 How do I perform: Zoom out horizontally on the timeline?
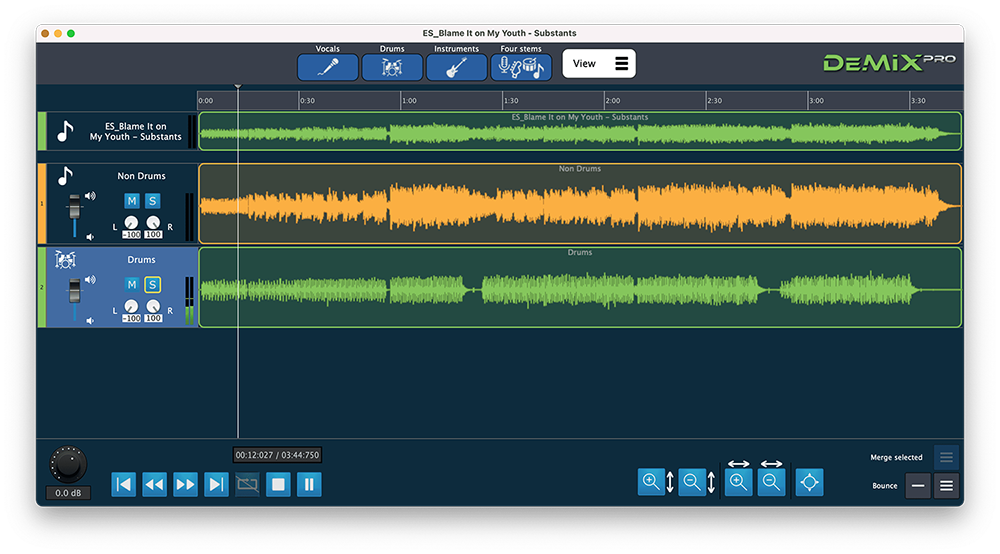[771, 483]
